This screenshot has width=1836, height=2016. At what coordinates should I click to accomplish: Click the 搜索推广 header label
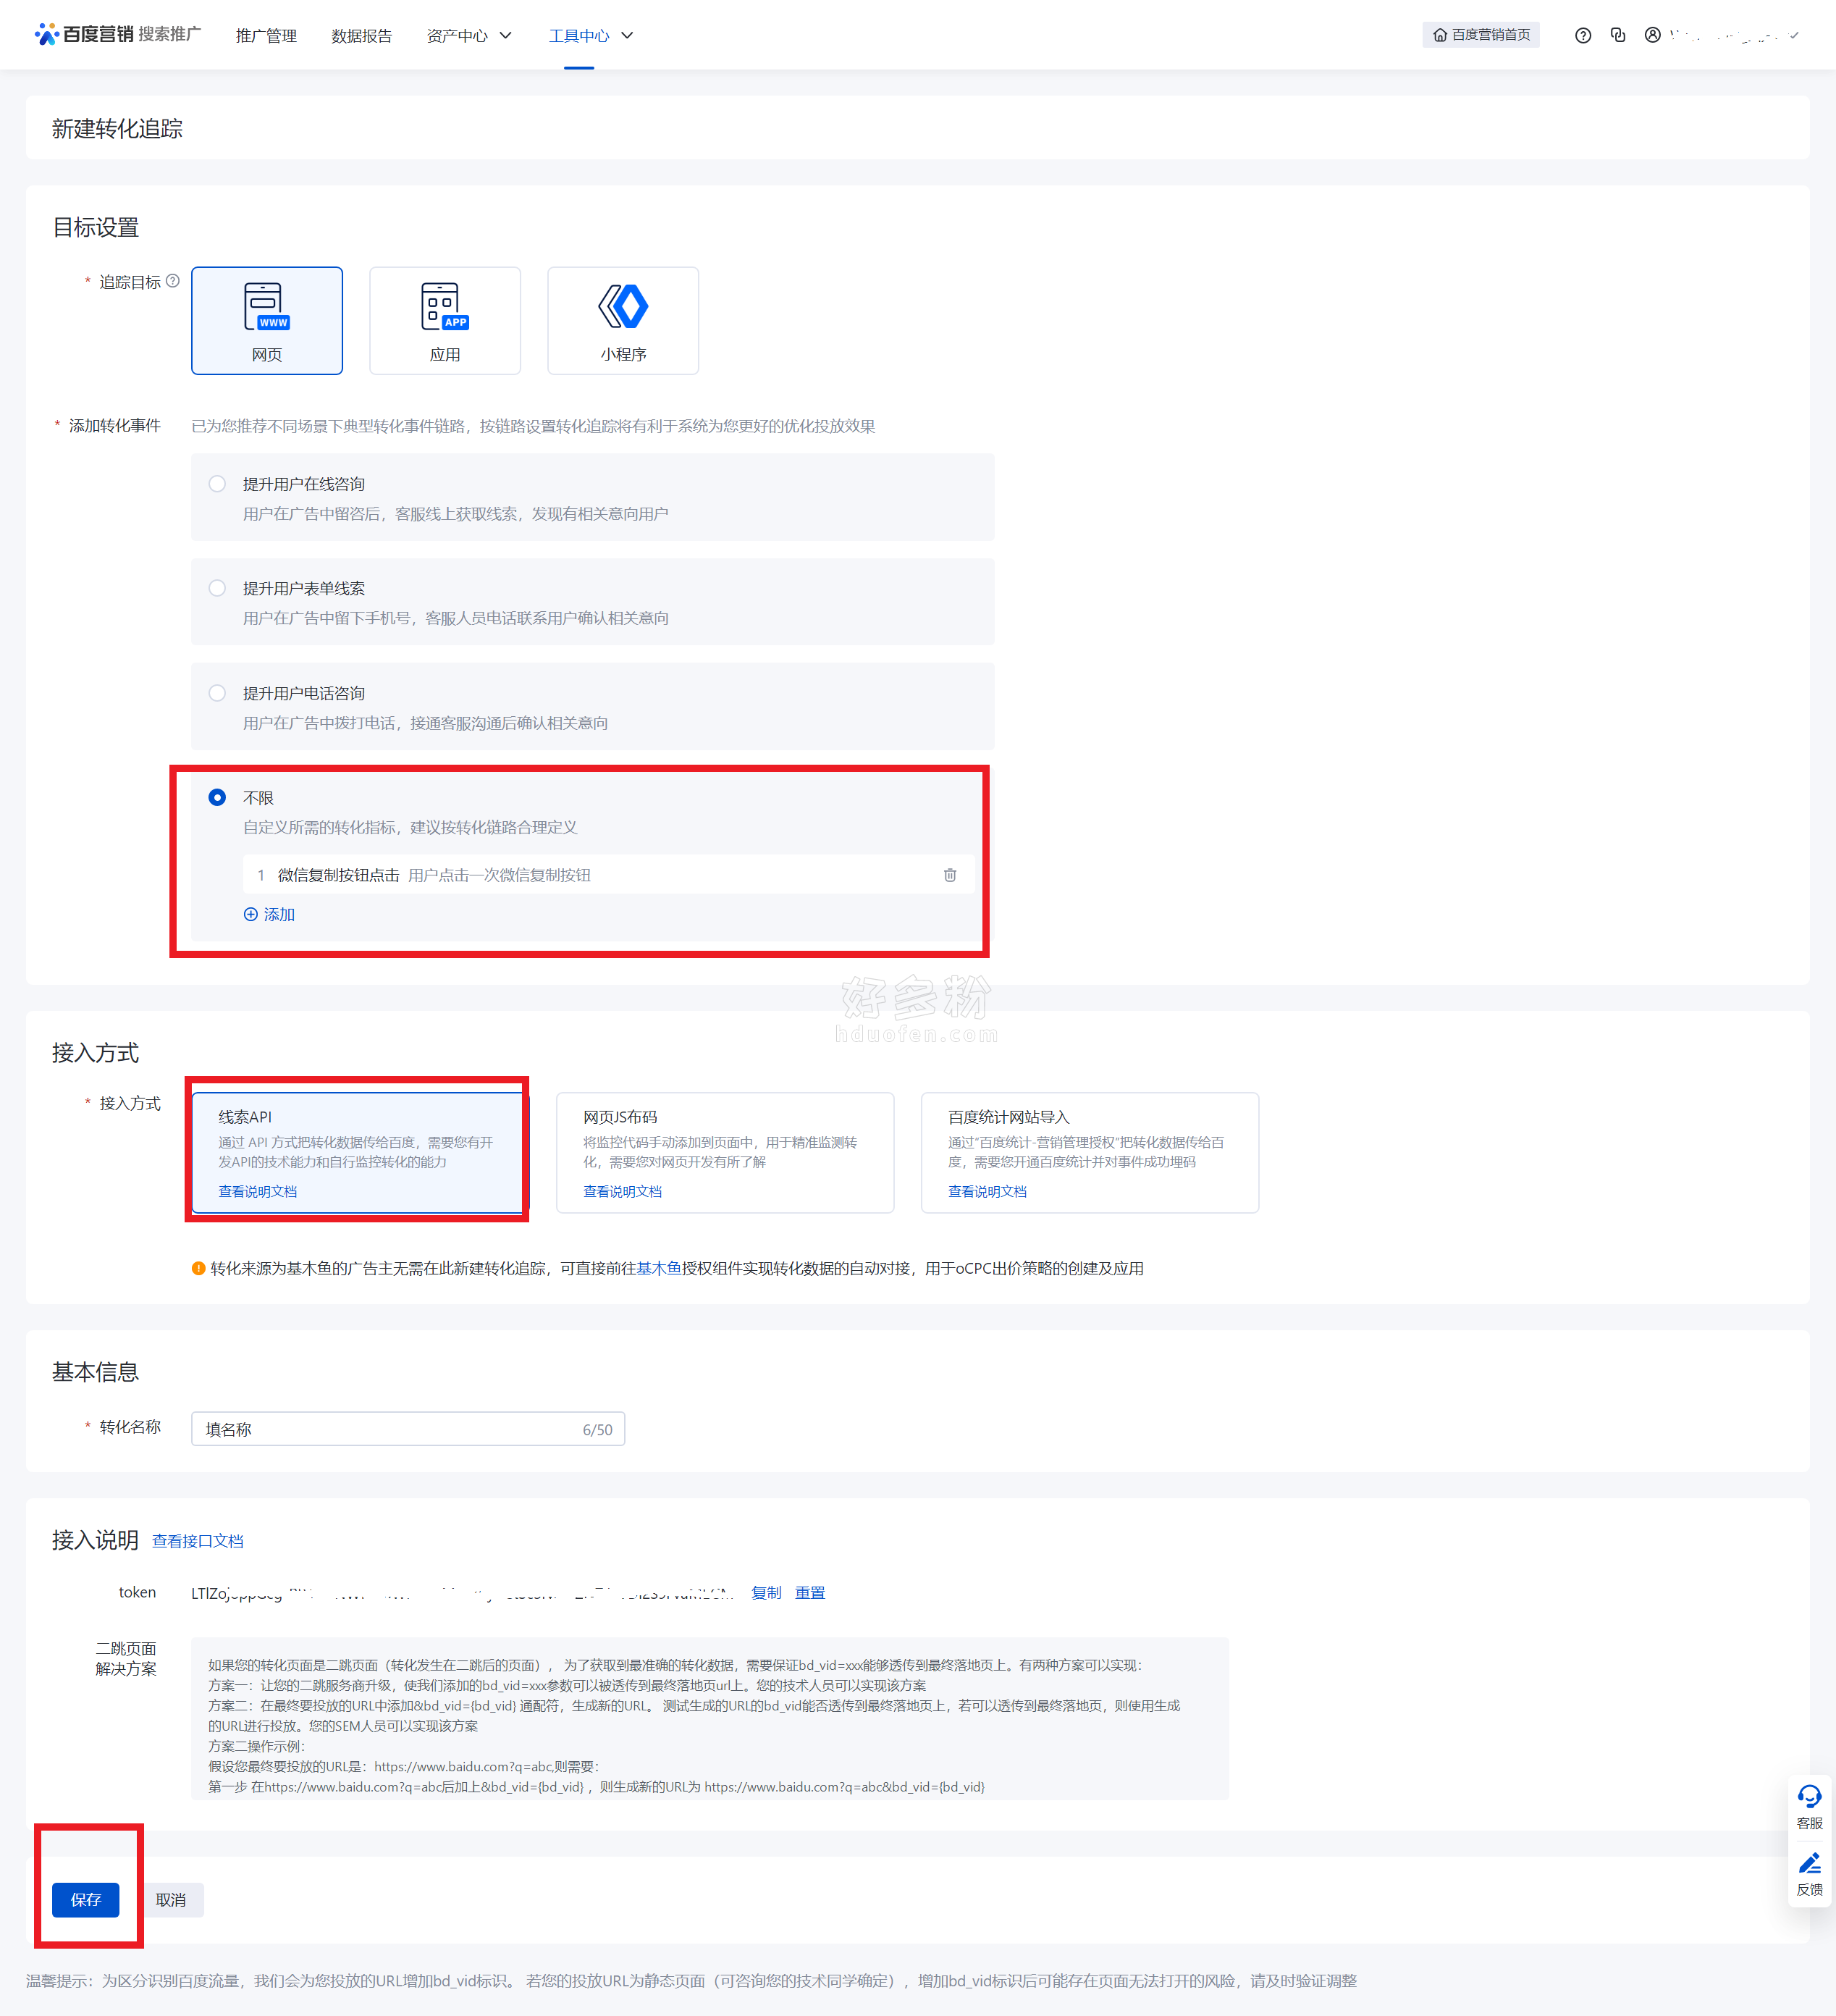point(169,34)
